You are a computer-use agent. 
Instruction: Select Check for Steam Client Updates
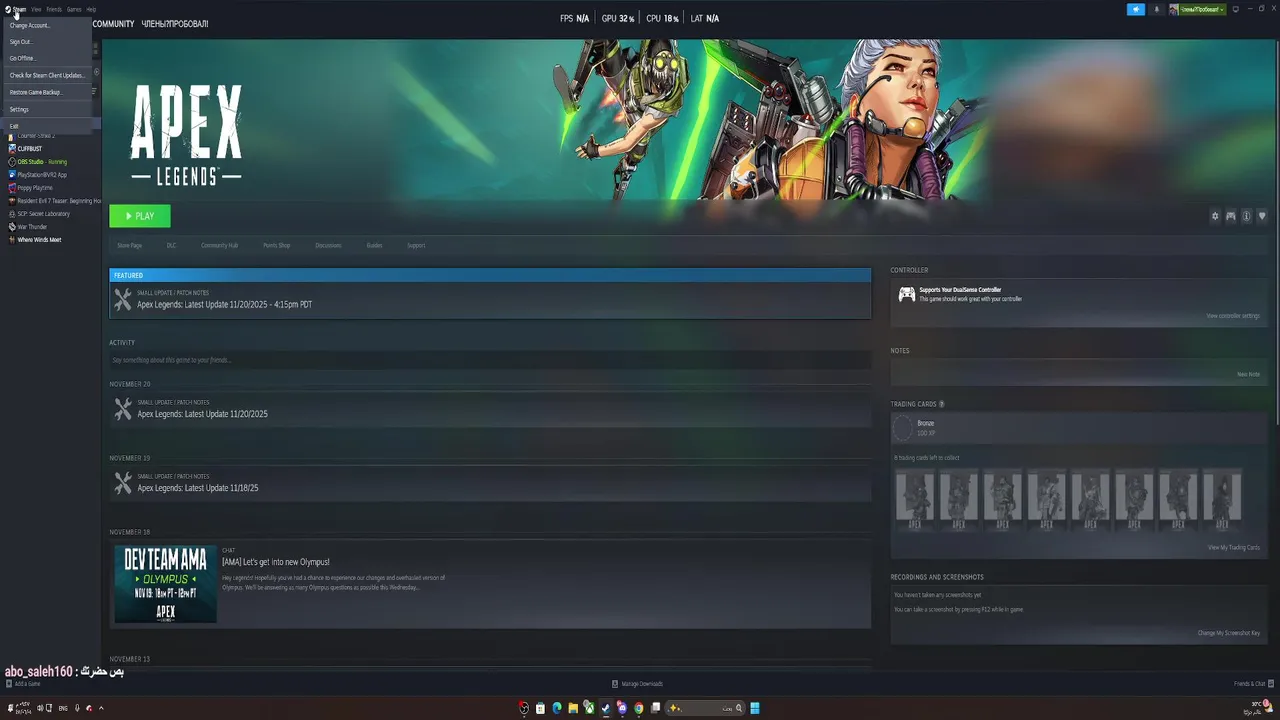point(46,75)
